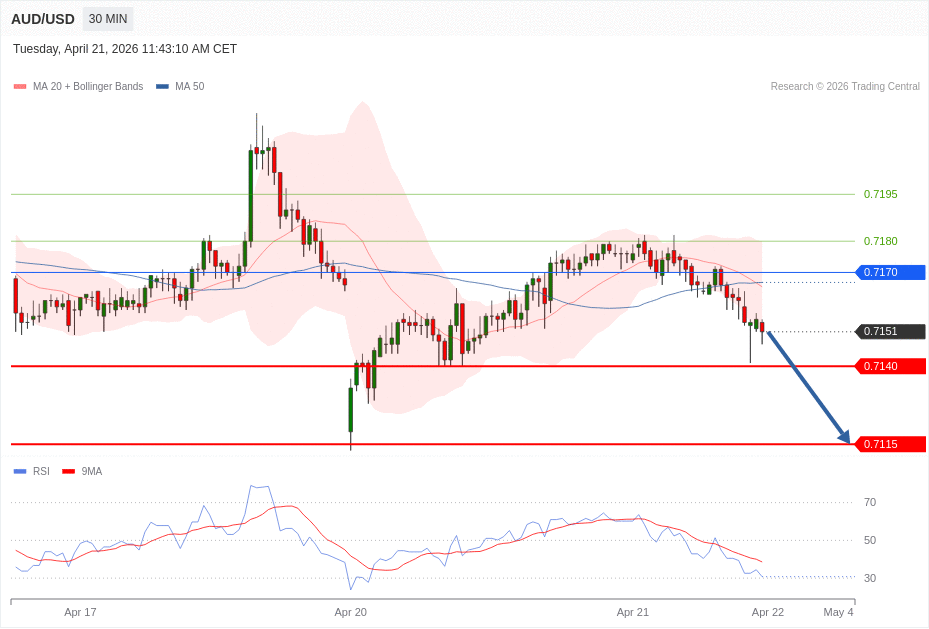Image resolution: width=929 pixels, height=629 pixels.
Task: Click the green 0.7195 resistance label
Action: (x=880, y=194)
